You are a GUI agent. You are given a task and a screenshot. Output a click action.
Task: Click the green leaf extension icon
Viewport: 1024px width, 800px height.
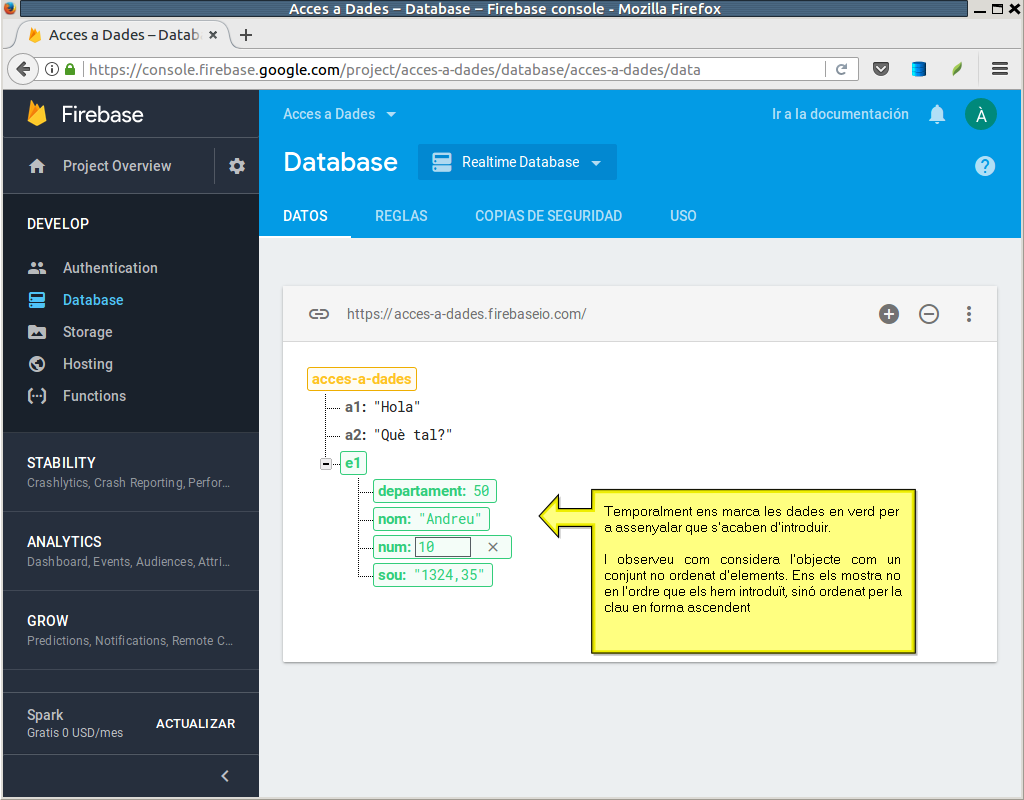[x=957, y=69]
